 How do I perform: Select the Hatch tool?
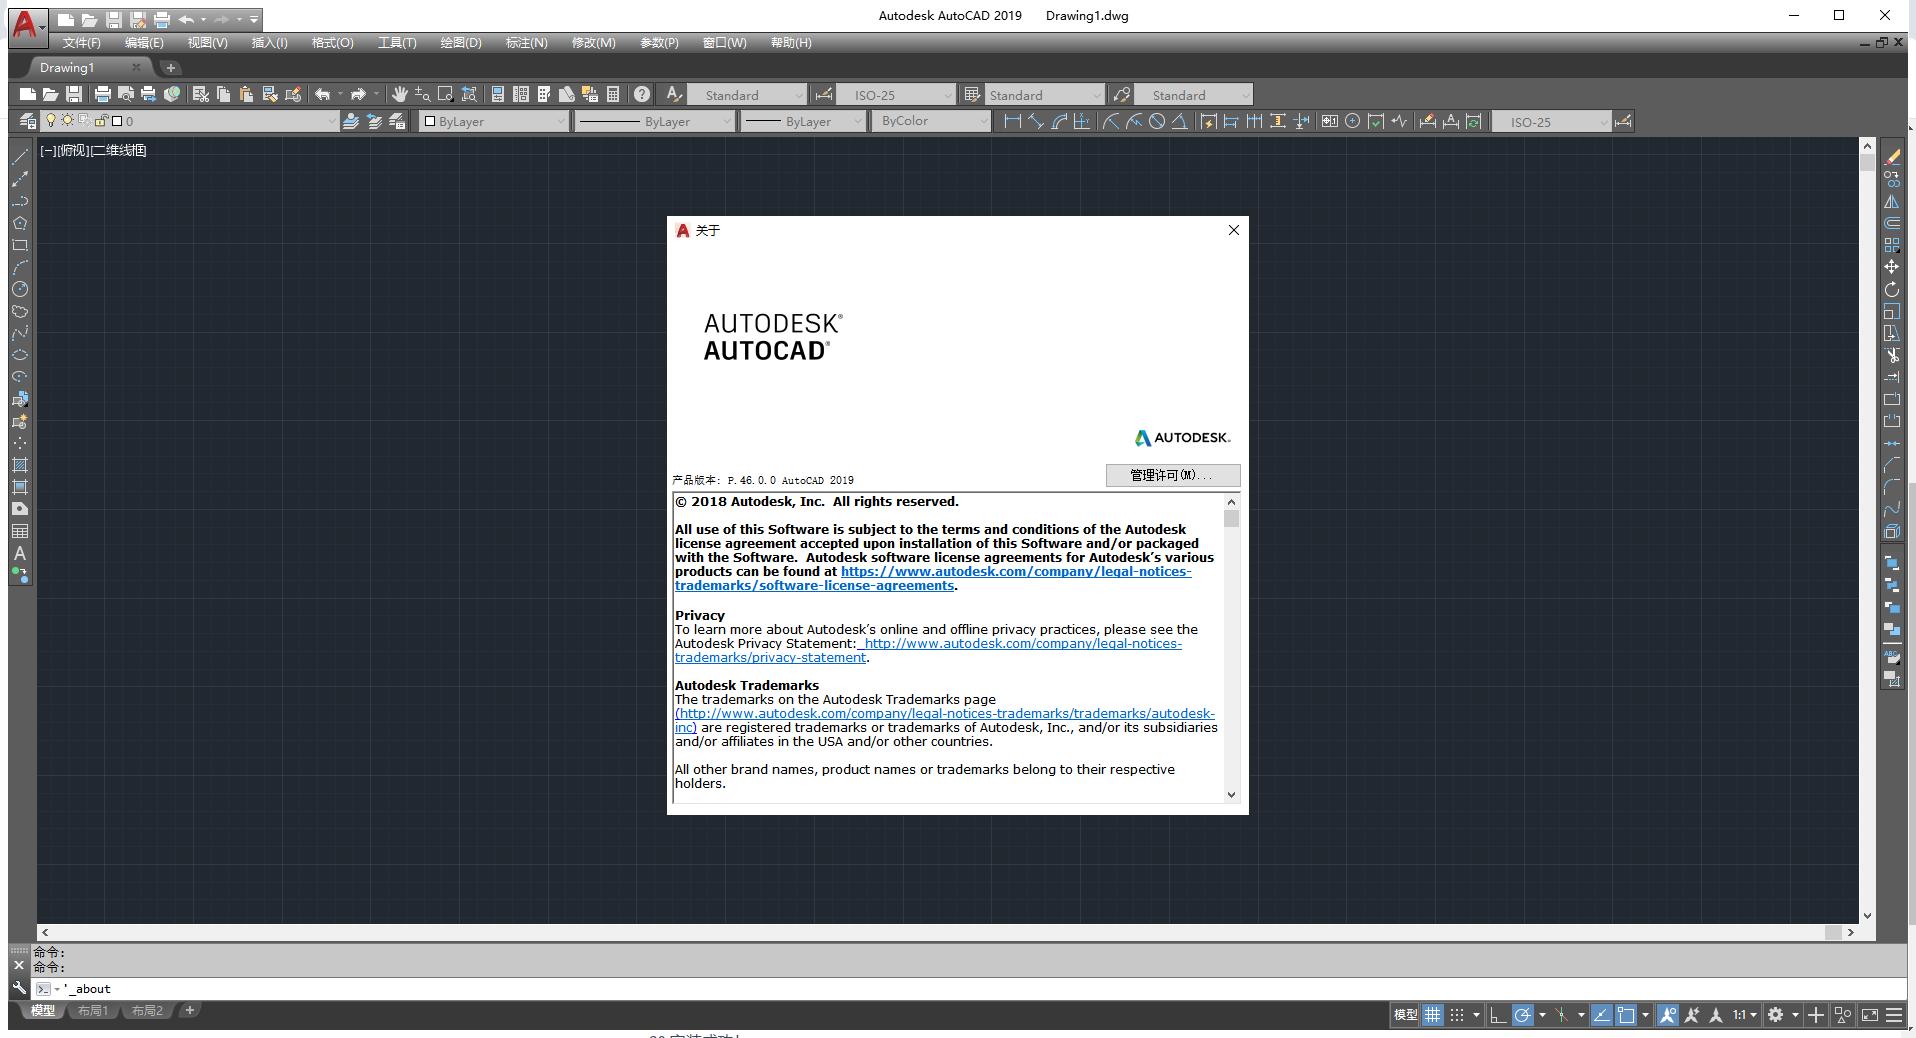(x=19, y=465)
